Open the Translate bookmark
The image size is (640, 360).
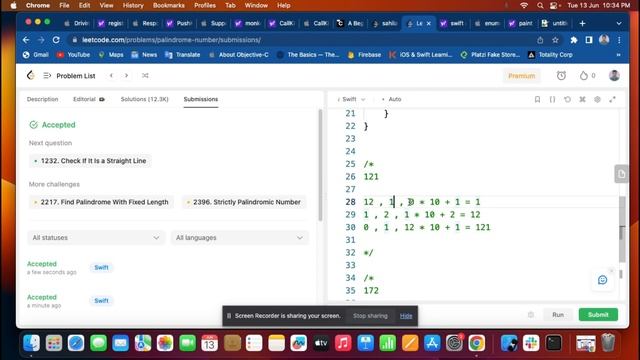pyautogui.click(x=183, y=55)
